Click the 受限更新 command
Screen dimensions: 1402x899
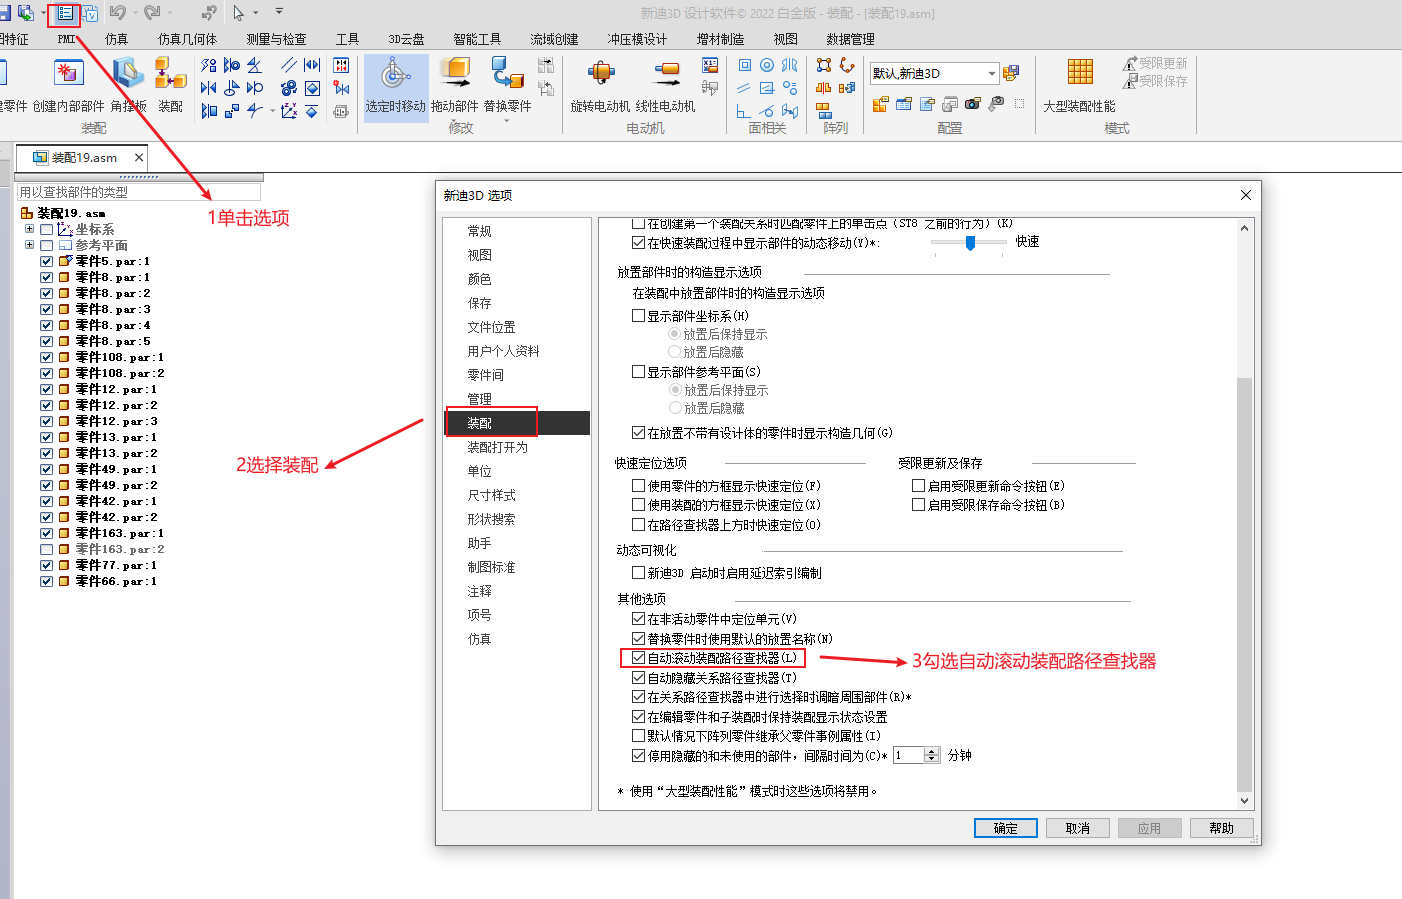click(1155, 63)
